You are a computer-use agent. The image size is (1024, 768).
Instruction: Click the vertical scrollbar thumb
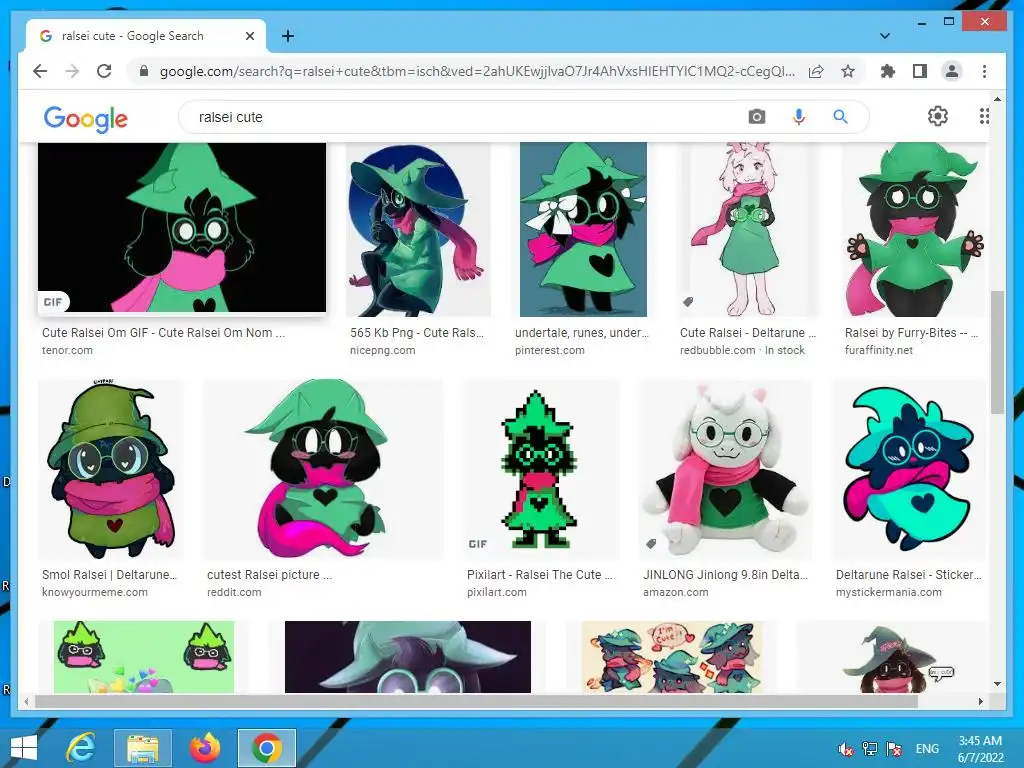pyautogui.click(x=997, y=351)
